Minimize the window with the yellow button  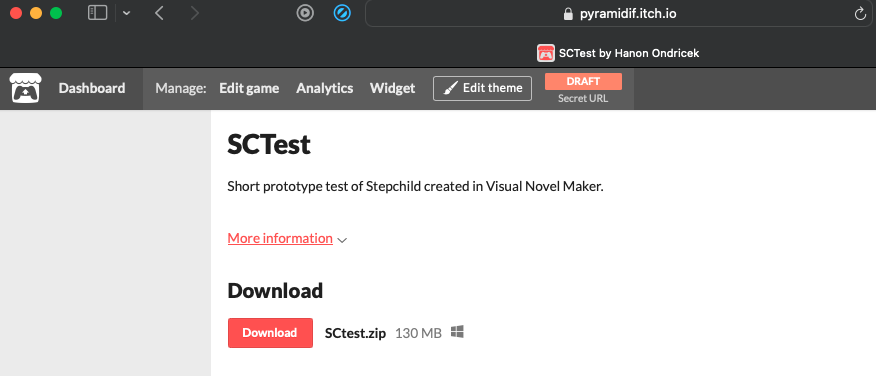coord(36,13)
